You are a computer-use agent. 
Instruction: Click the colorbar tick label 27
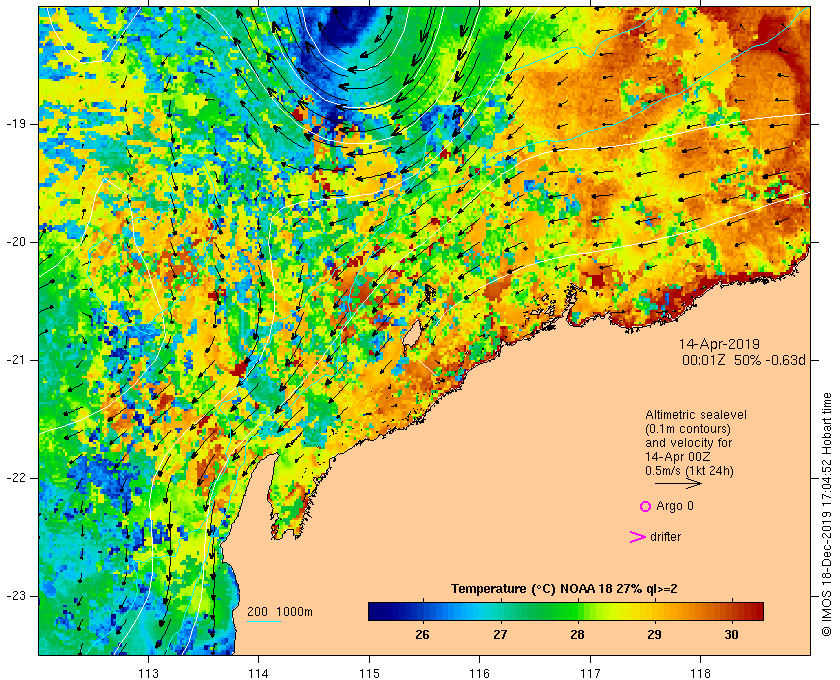click(x=500, y=635)
